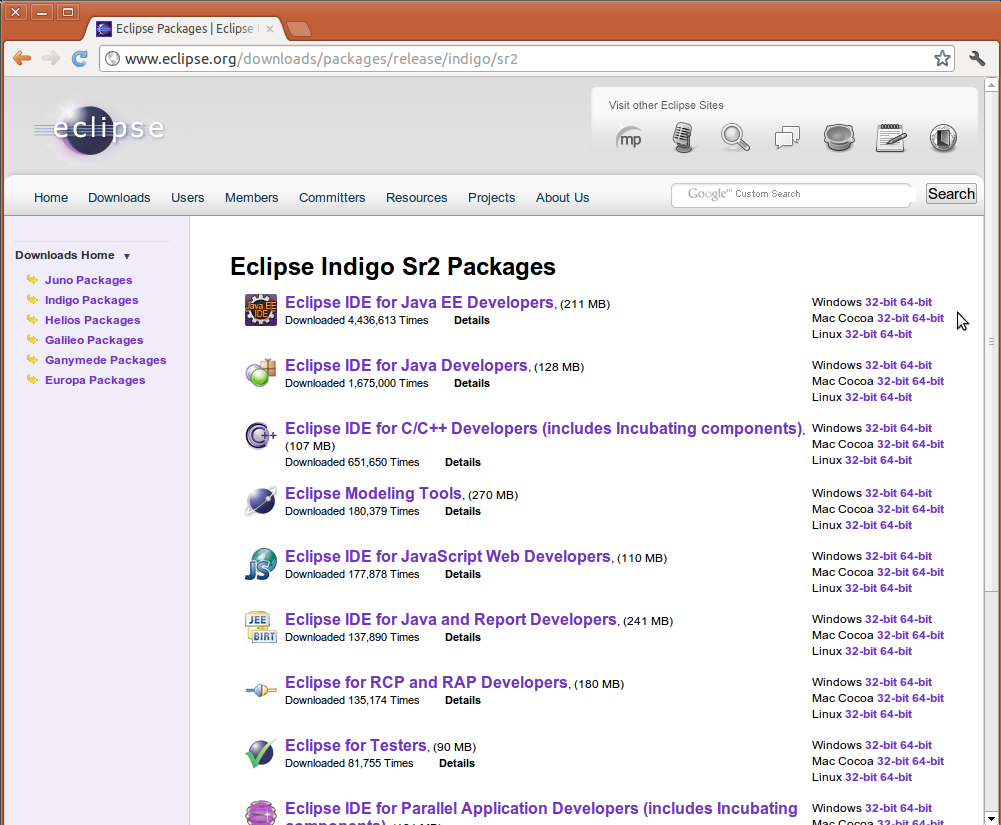Open the Downloads menu item
1001x825 pixels.
point(119,198)
